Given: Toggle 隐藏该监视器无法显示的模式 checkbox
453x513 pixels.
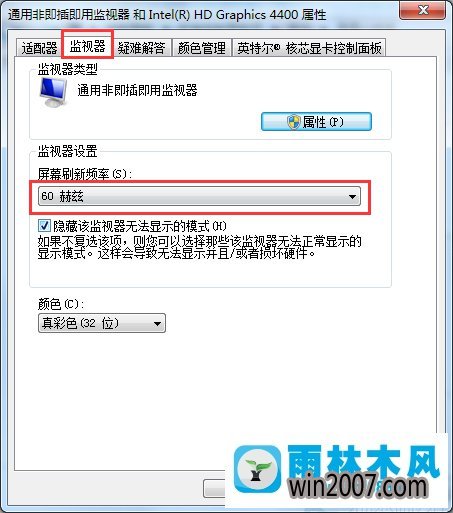Looking at the screenshot, I should (x=44, y=226).
